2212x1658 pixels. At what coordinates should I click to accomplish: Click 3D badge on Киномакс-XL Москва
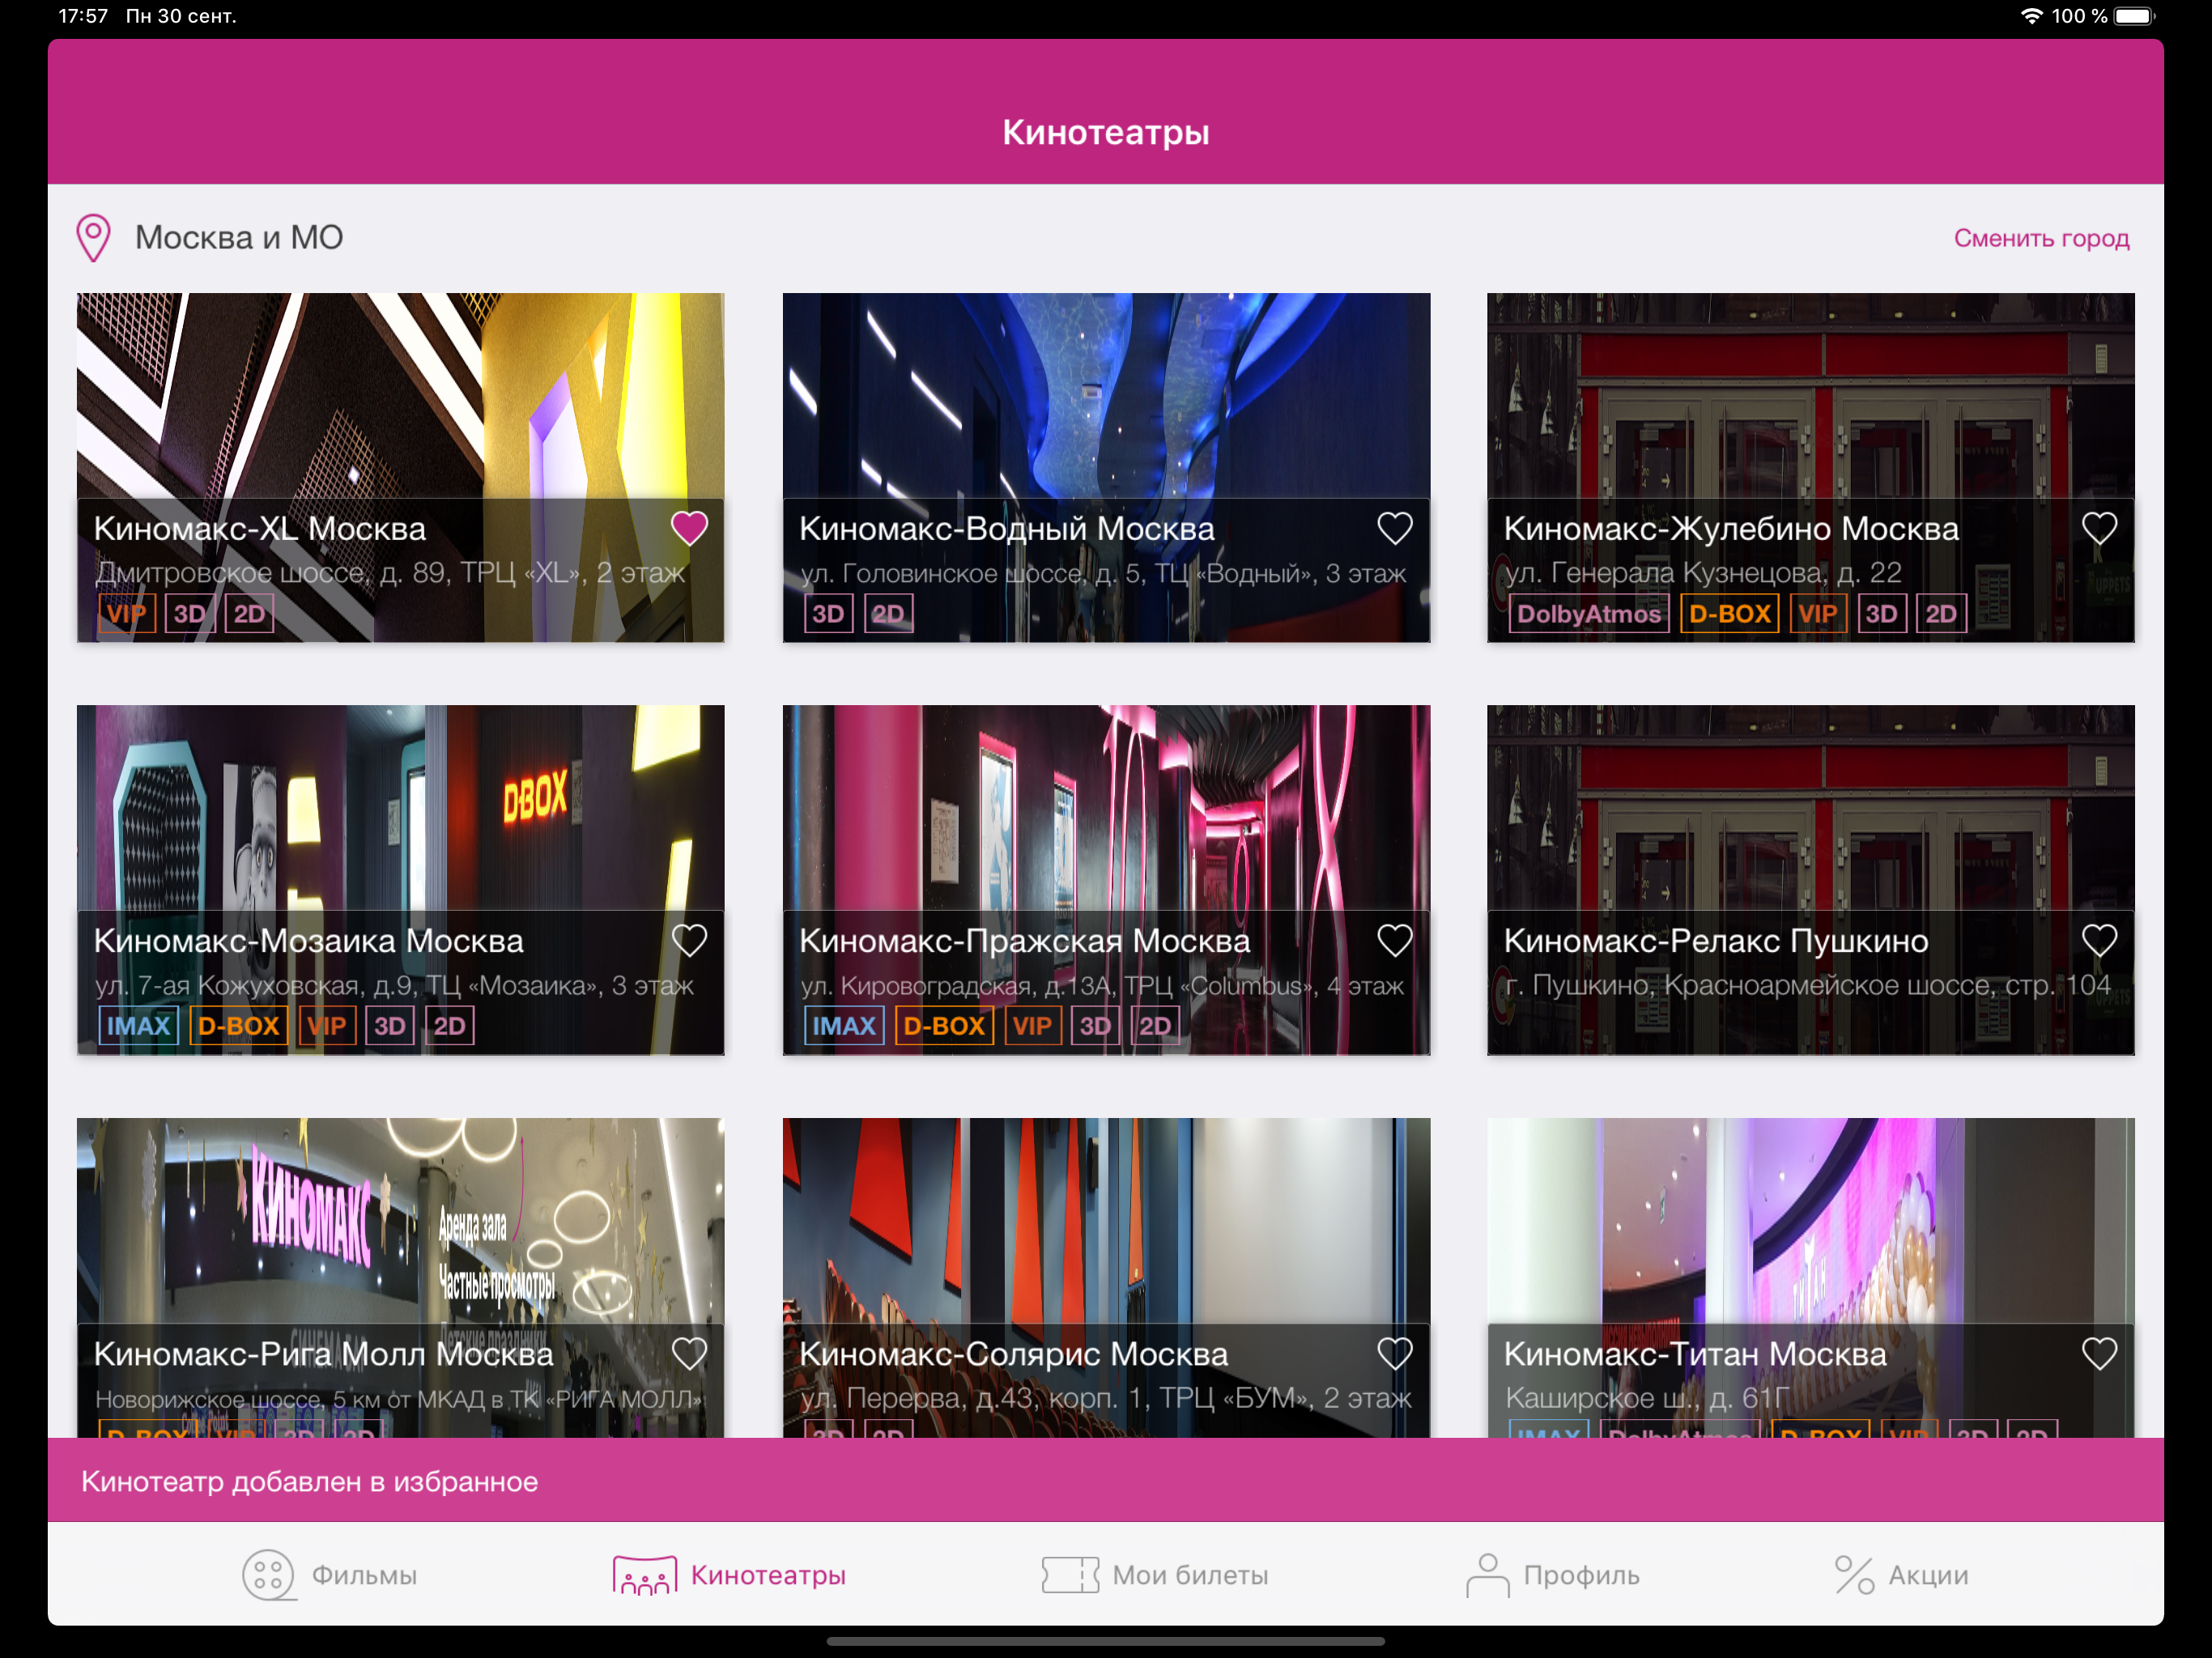(190, 613)
